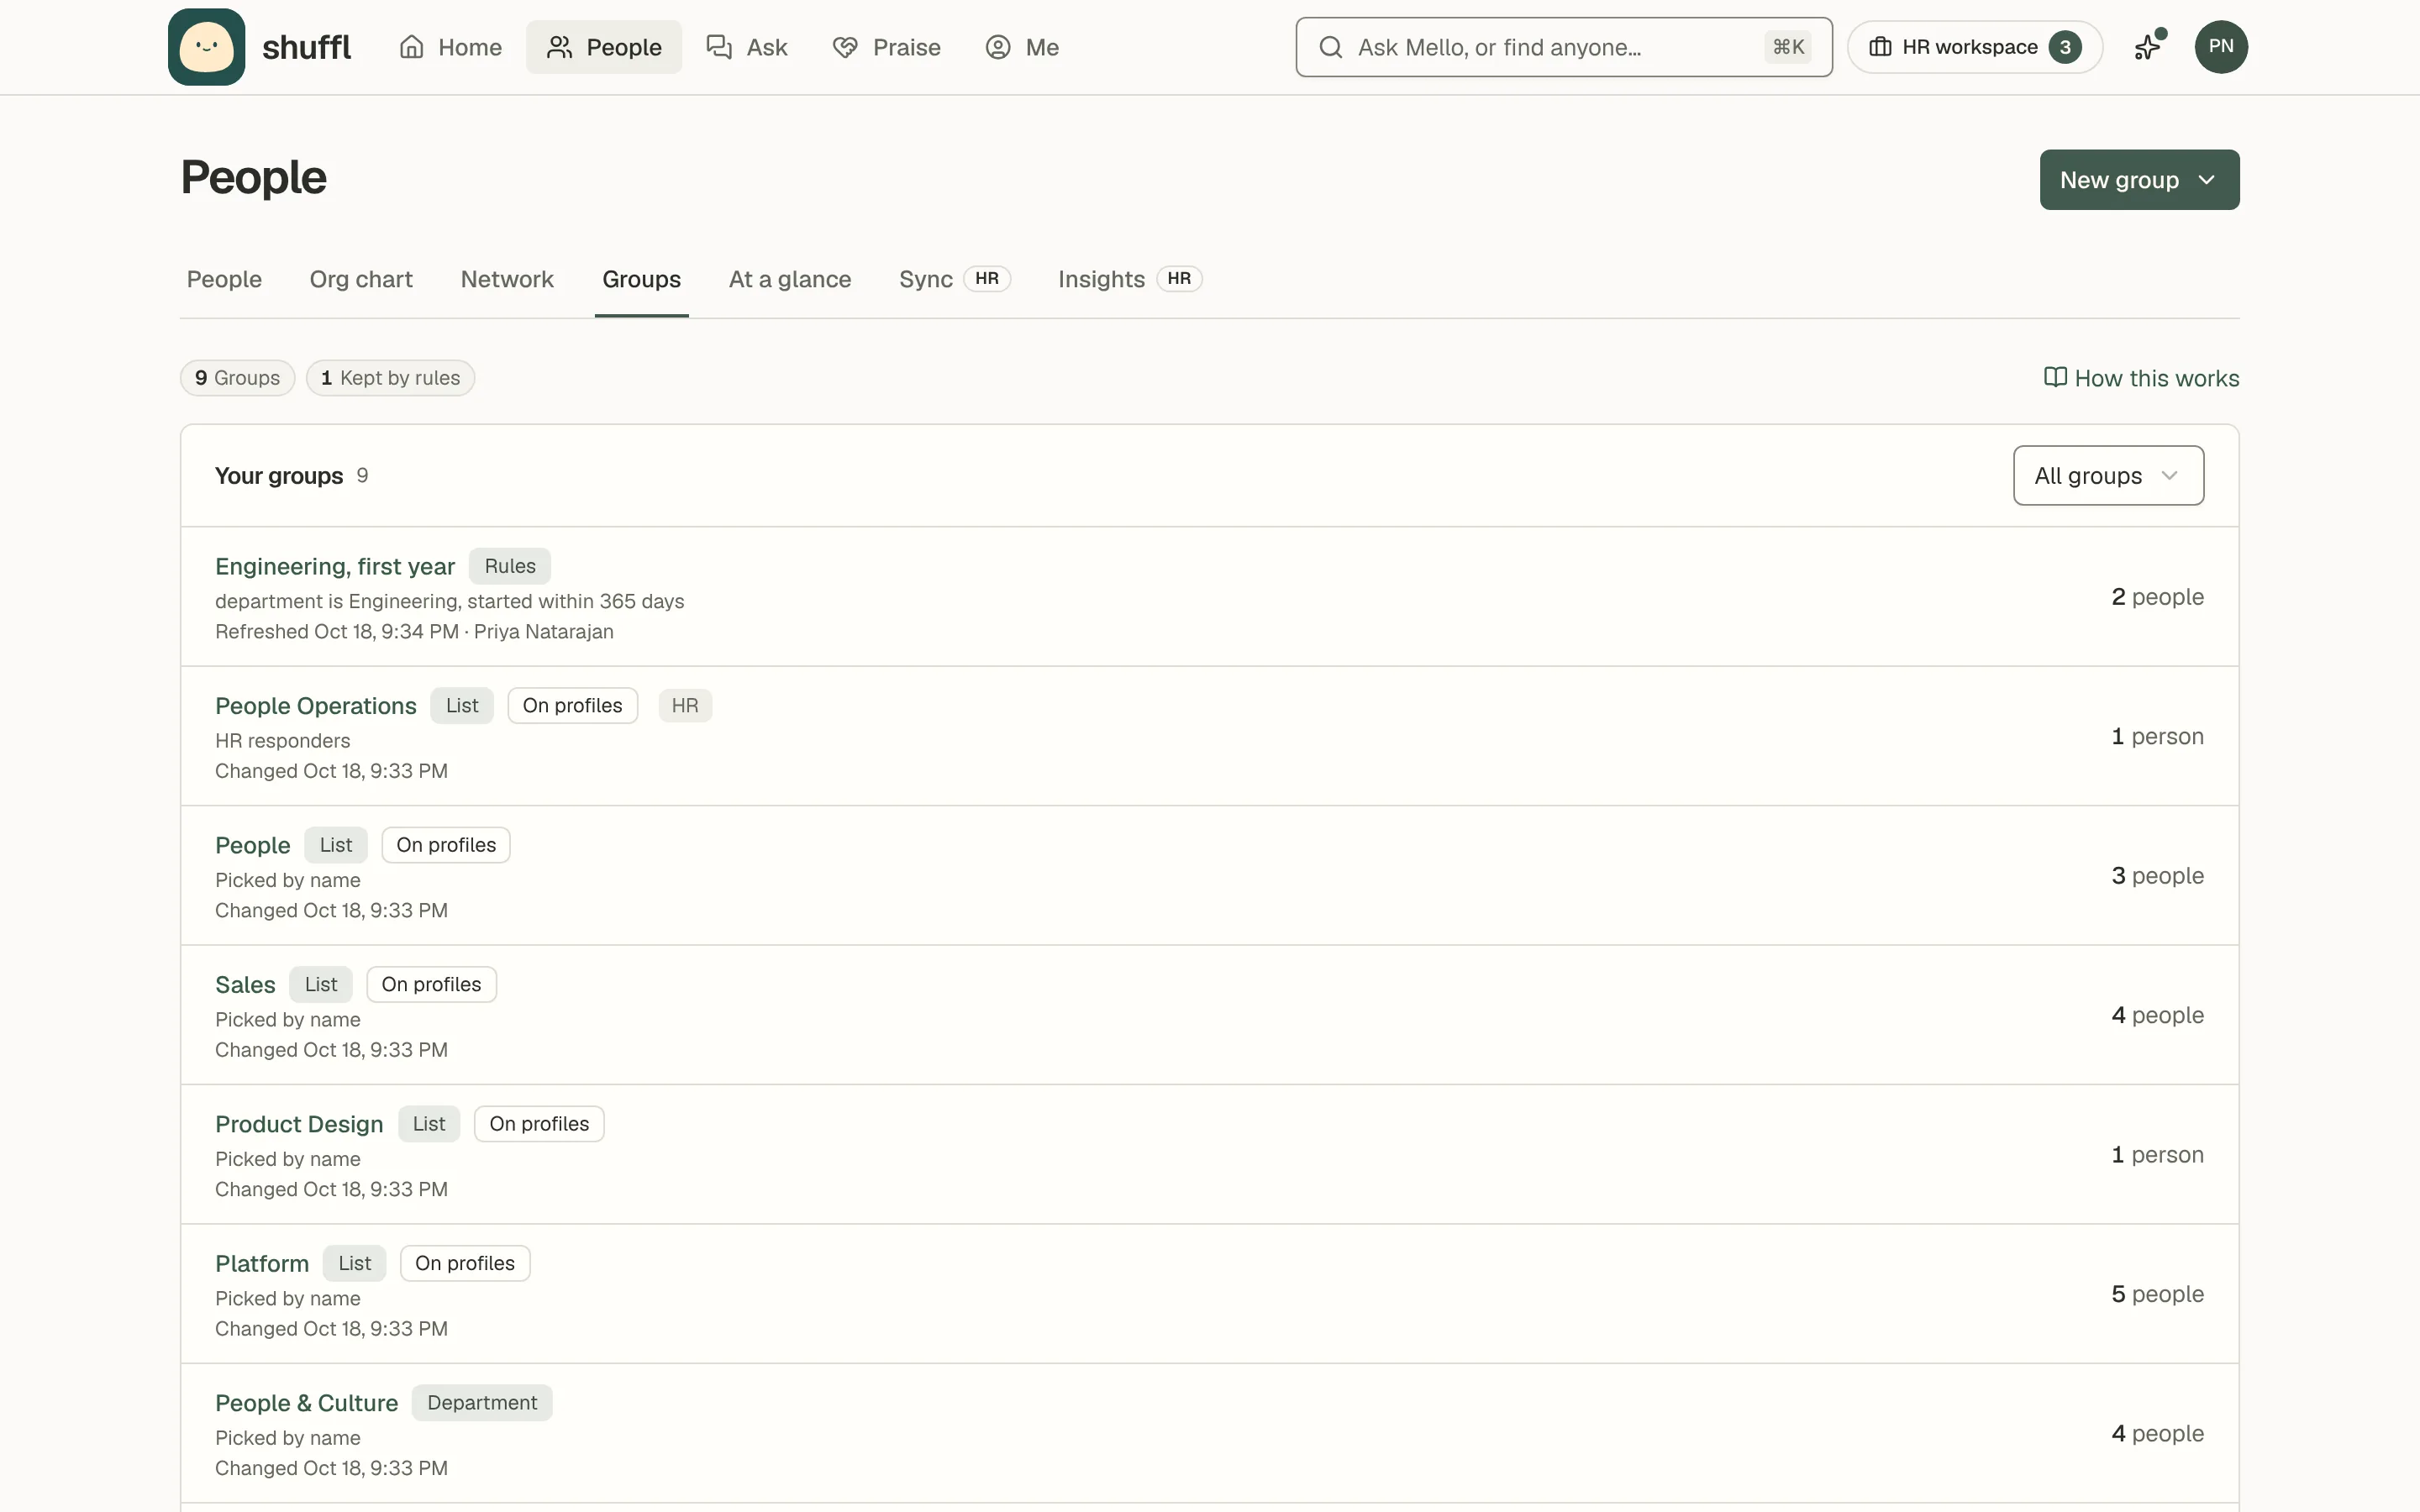The image size is (2420, 1512).
Task: Click the shuffl mascot logo
Action: coord(206,47)
